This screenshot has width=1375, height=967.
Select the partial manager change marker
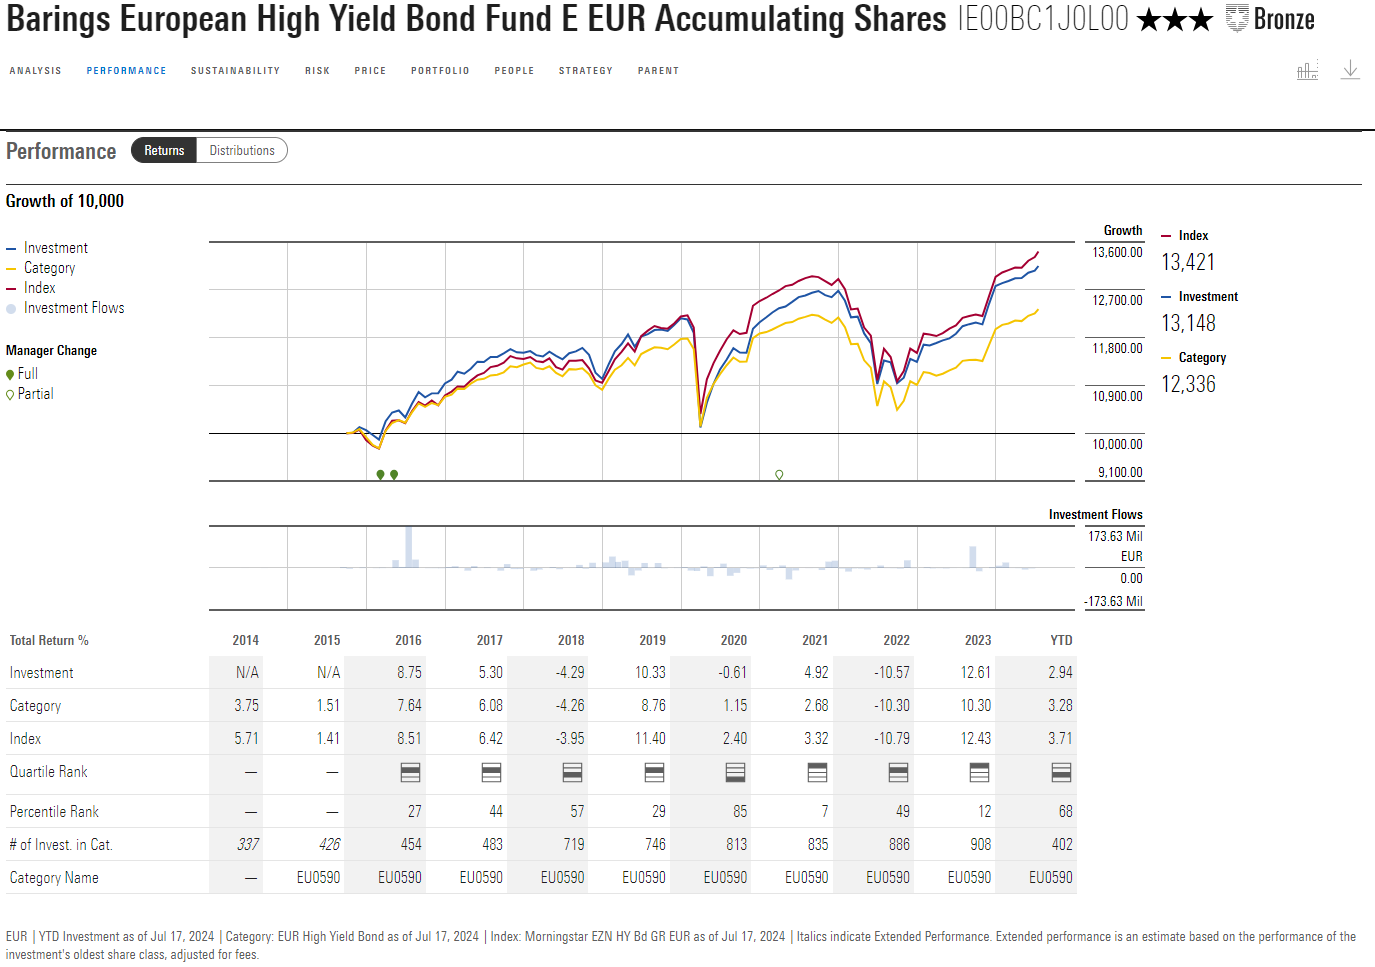(779, 475)
